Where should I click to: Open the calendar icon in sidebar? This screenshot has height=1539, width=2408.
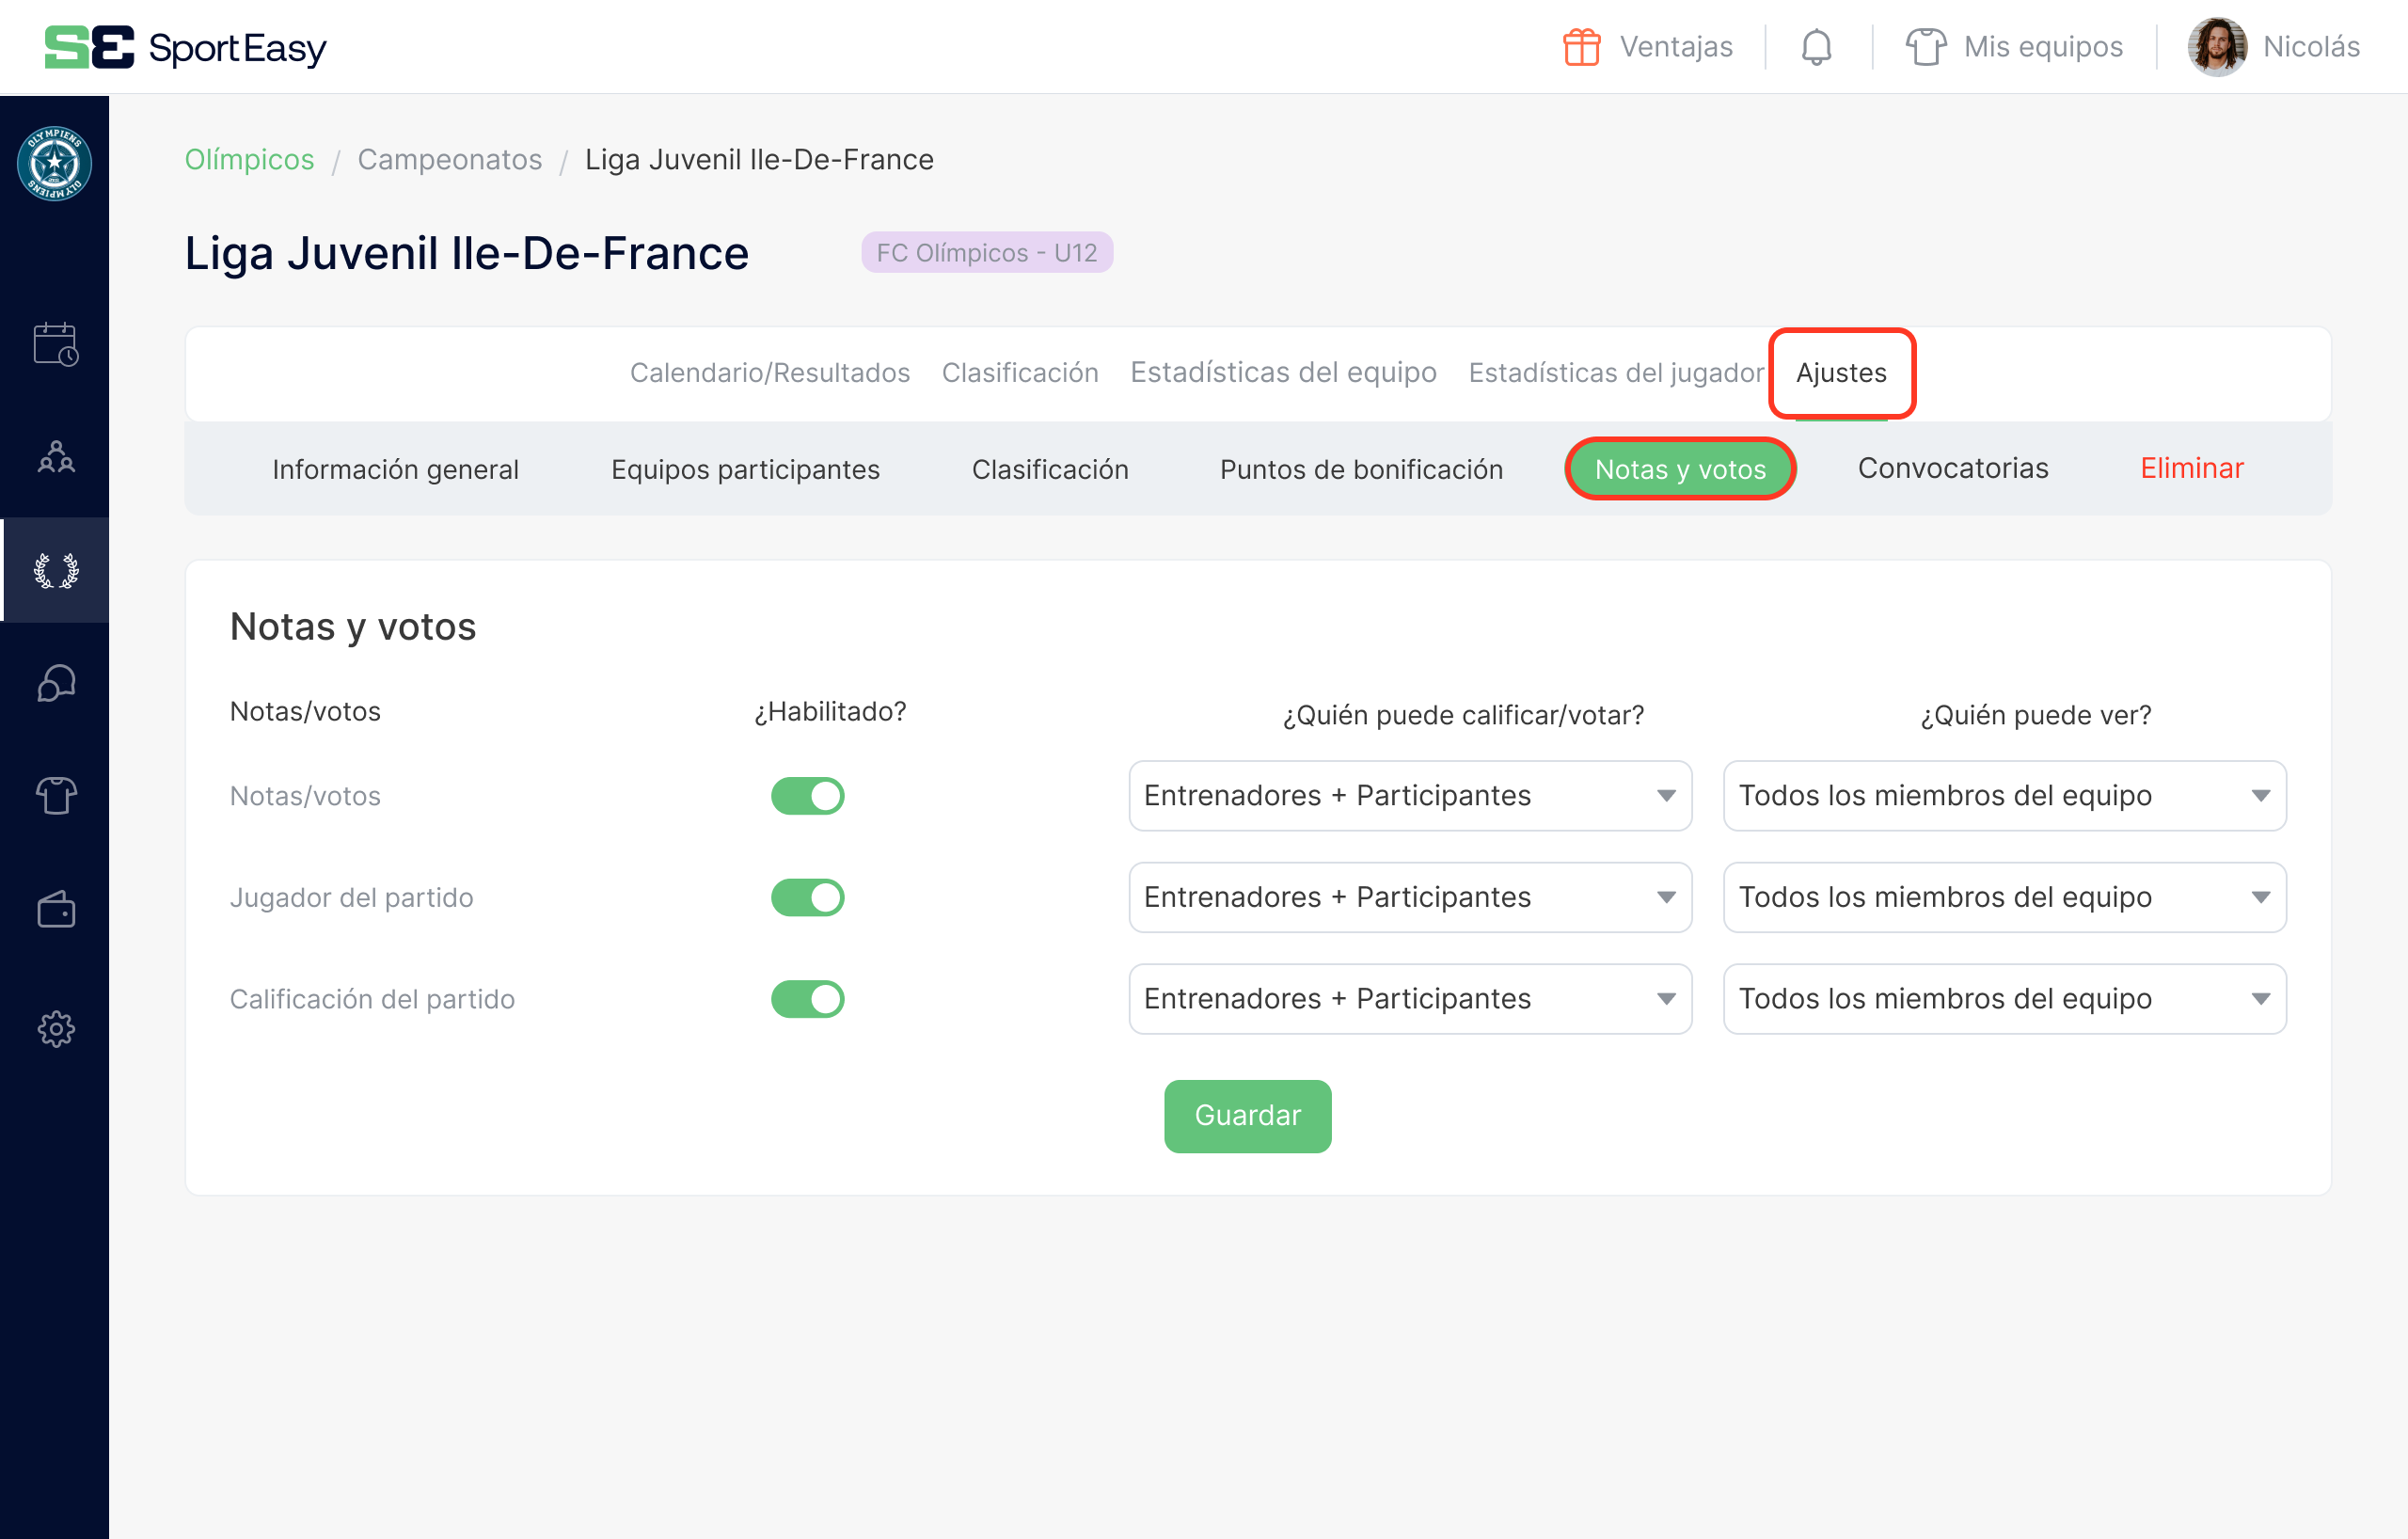click(x=56, y=344)
